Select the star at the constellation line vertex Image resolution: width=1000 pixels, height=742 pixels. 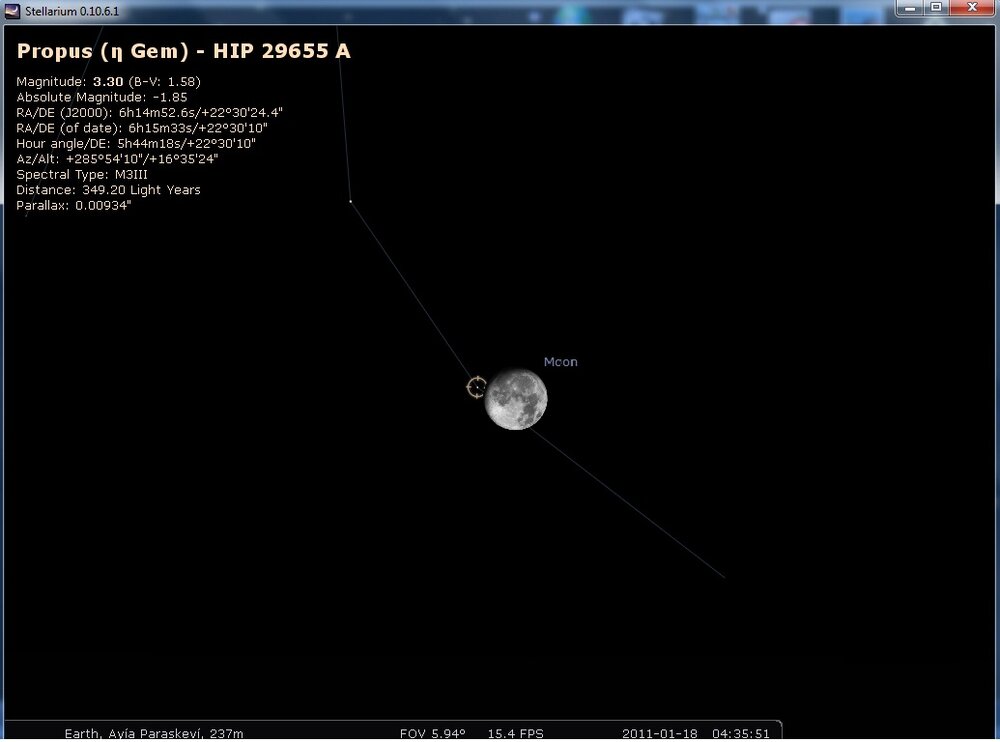(x=350, y=202)
